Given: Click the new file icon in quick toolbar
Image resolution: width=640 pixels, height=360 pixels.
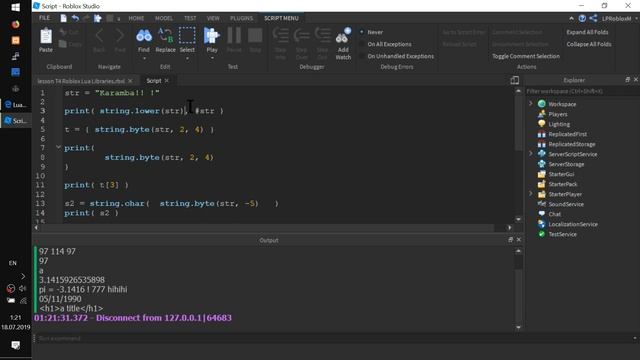Looking at the screenshot, I should [64, 18].
